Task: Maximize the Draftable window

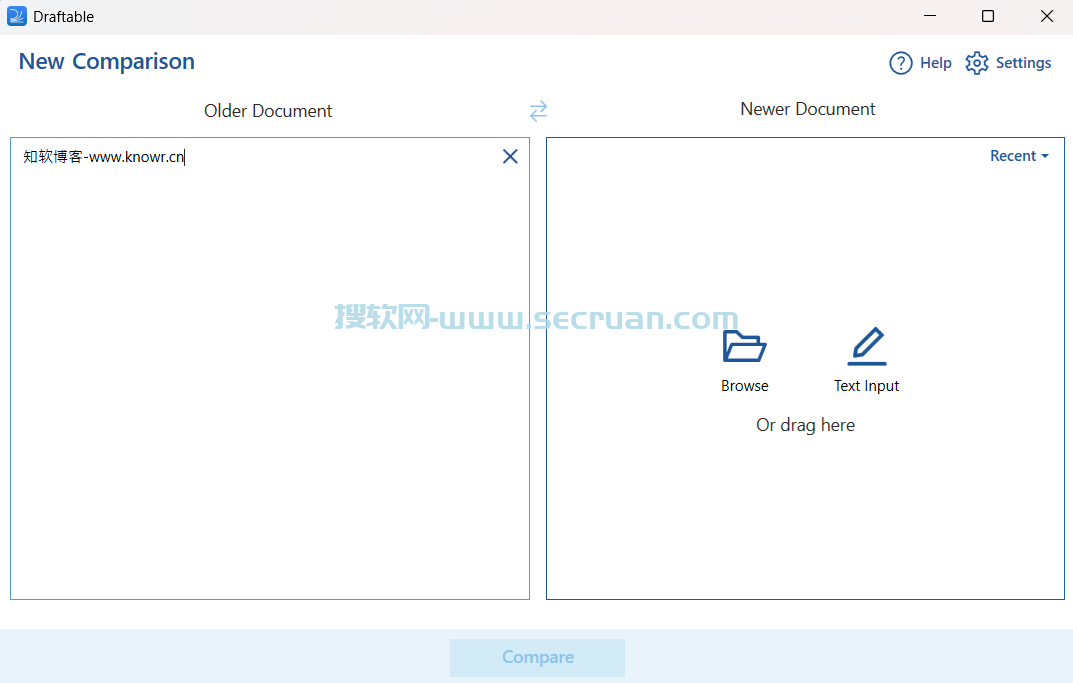Action: tap(987, 16)
